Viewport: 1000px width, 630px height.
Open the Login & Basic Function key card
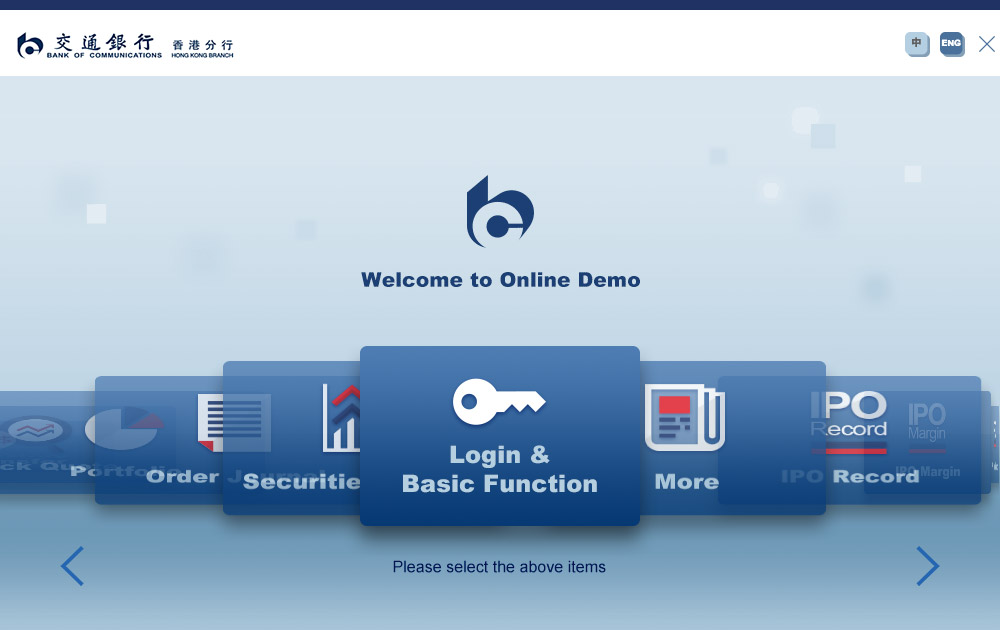(499, 436)
